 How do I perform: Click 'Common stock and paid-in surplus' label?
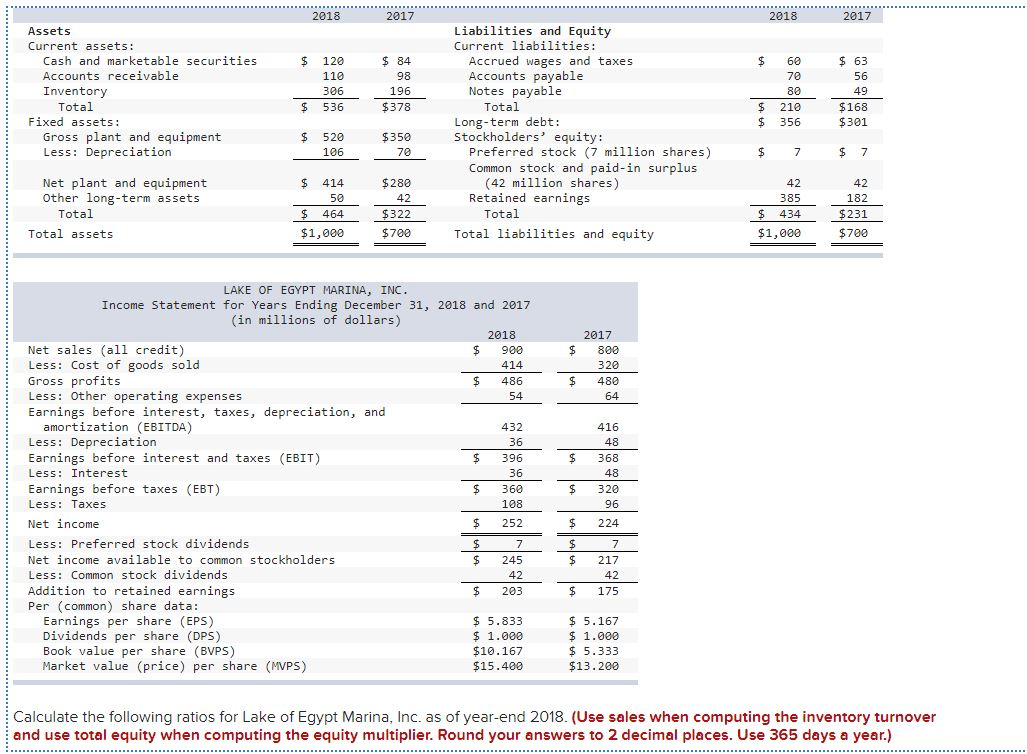tap(583, 168)
